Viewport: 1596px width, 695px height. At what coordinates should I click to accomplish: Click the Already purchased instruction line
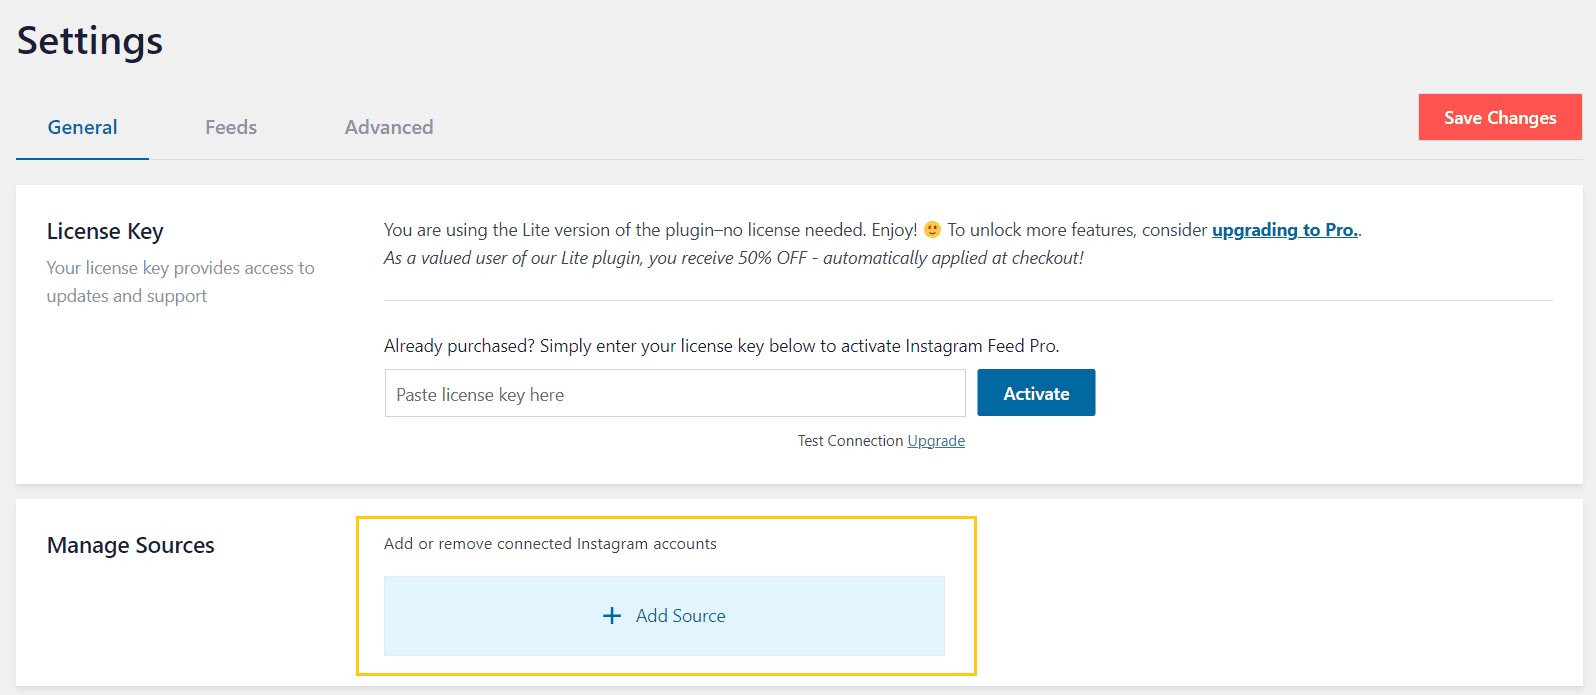[x=721, y=346]
